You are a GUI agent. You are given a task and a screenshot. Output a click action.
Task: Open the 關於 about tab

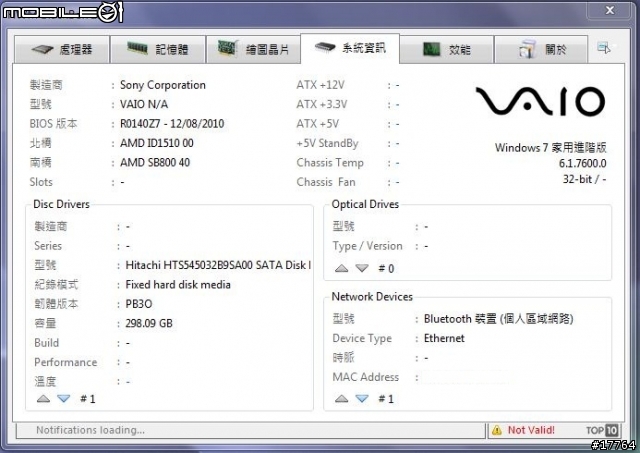(541, 49)
